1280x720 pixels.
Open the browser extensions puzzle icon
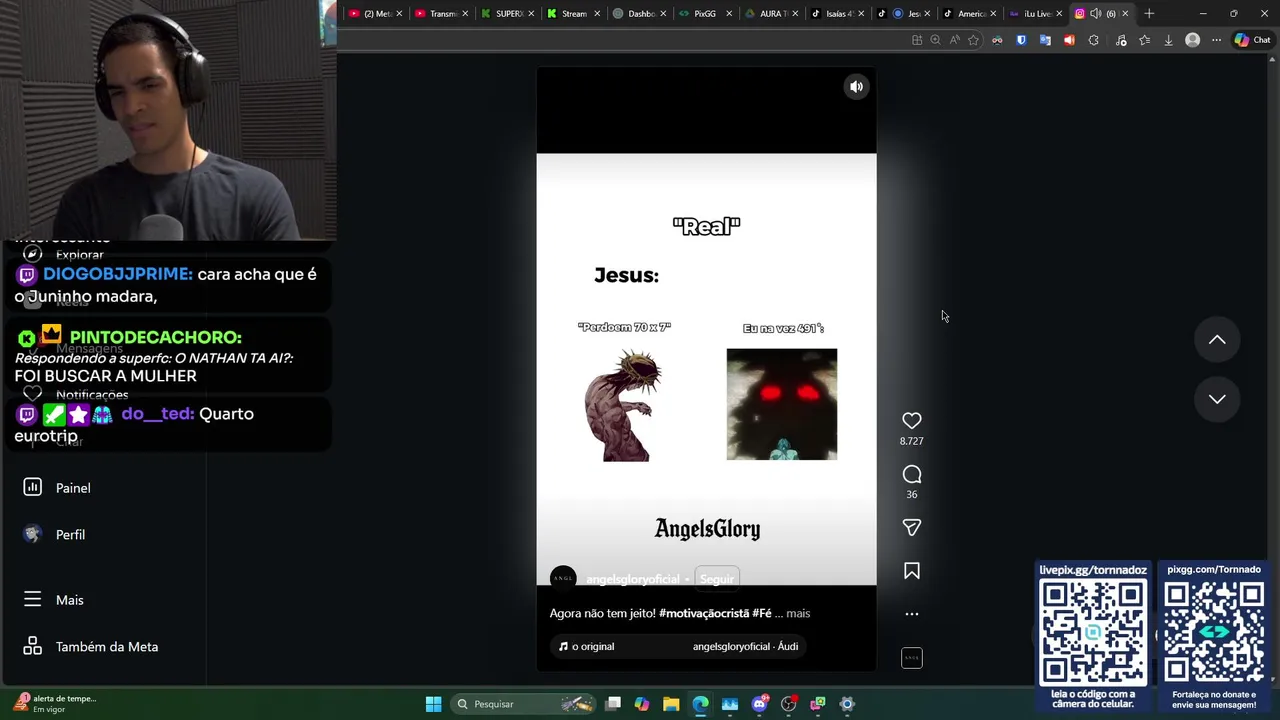1093,40
